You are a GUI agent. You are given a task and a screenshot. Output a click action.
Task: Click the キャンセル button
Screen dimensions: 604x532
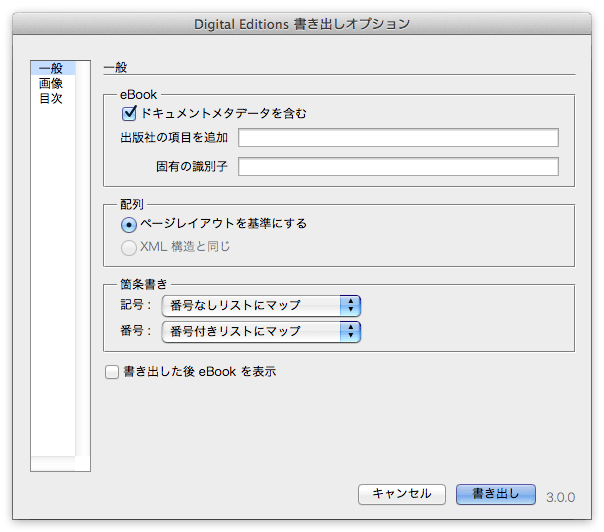click(x=402, y=494)
